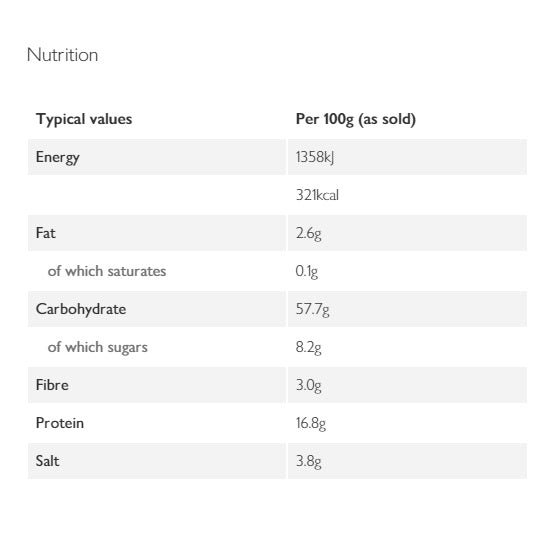Click the Carbohydrate row label
Image resolution: width=560 pixels, height=560 pixels.
[x=81, y=309]
